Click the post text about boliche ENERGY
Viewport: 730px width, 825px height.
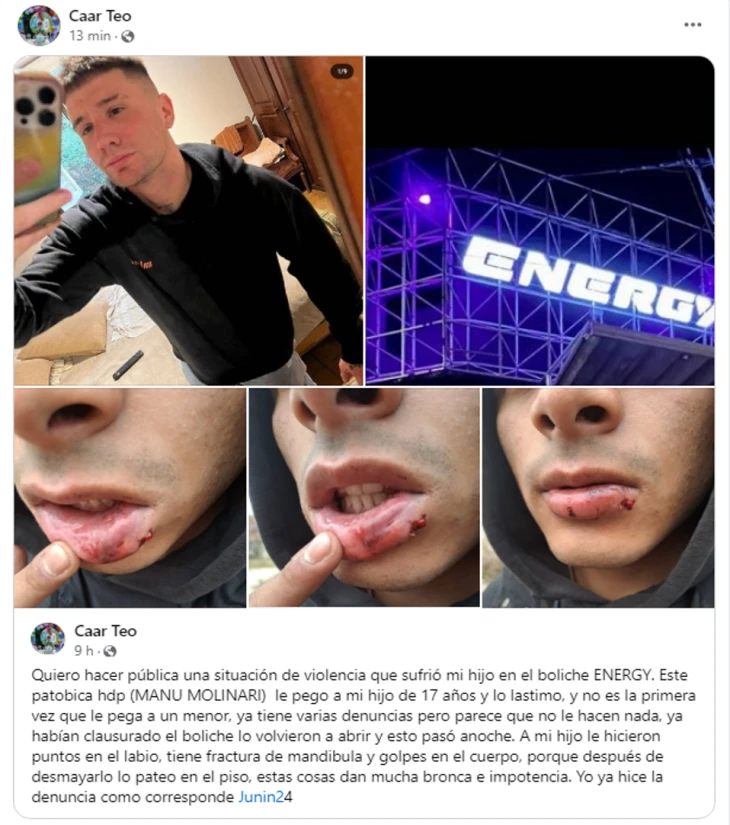pyautogui.click(x=364, y=736)
